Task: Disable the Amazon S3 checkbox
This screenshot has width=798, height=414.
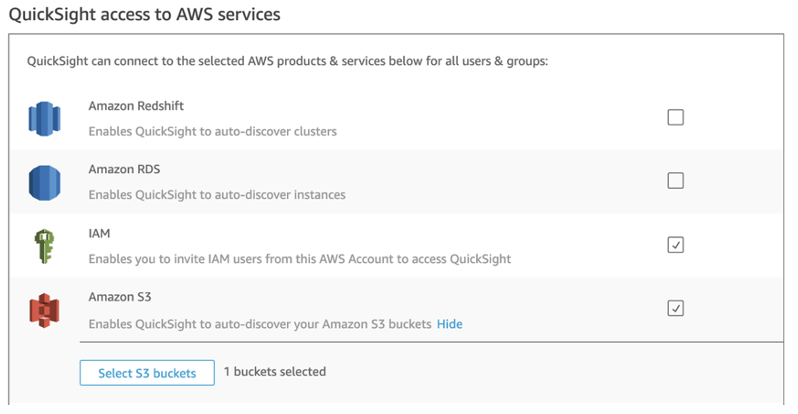Action: [675, 308]
